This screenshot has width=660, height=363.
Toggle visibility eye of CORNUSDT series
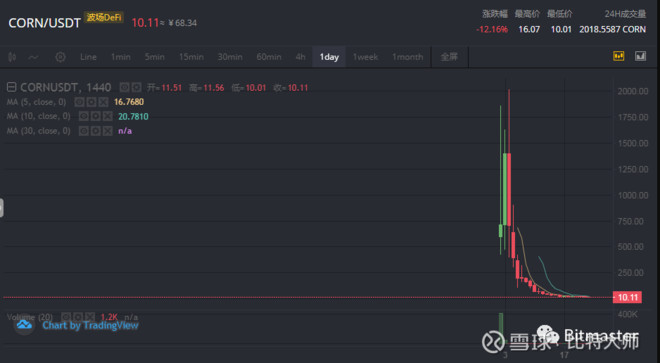coord(124,88)
